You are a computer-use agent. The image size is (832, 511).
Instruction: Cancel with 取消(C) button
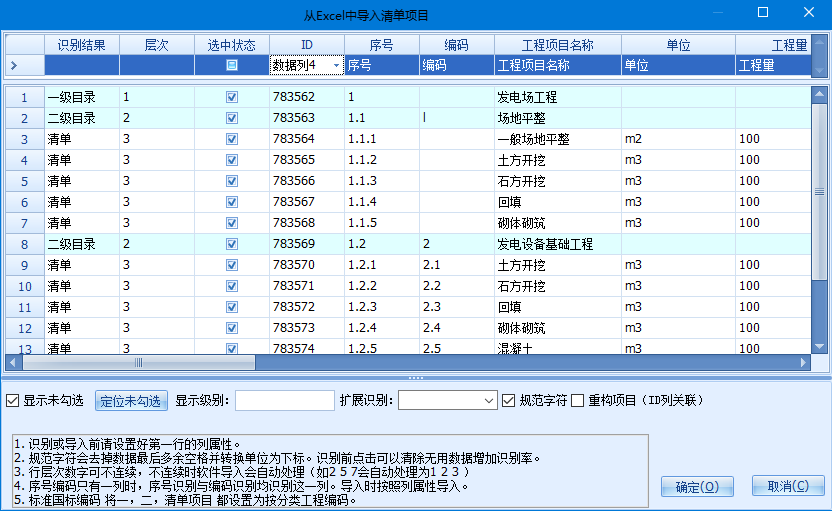pyautogui.click(x=788, y=486)
